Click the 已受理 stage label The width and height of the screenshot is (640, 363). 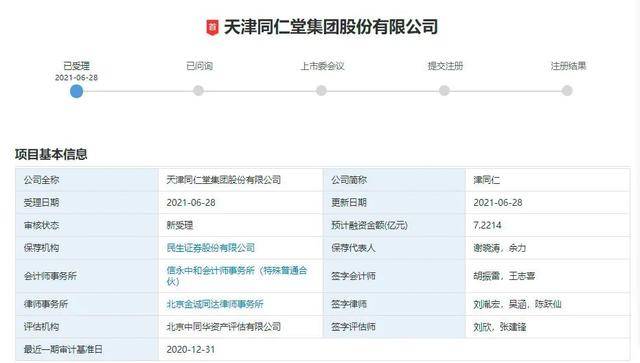point(76,66)
